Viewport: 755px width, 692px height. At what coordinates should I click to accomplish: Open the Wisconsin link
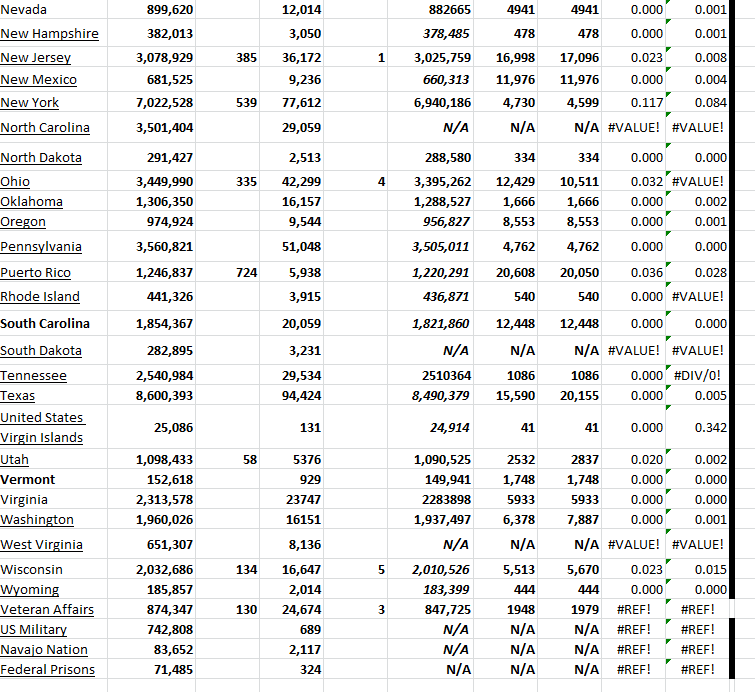pyautogui.click(x=31, y=570)
